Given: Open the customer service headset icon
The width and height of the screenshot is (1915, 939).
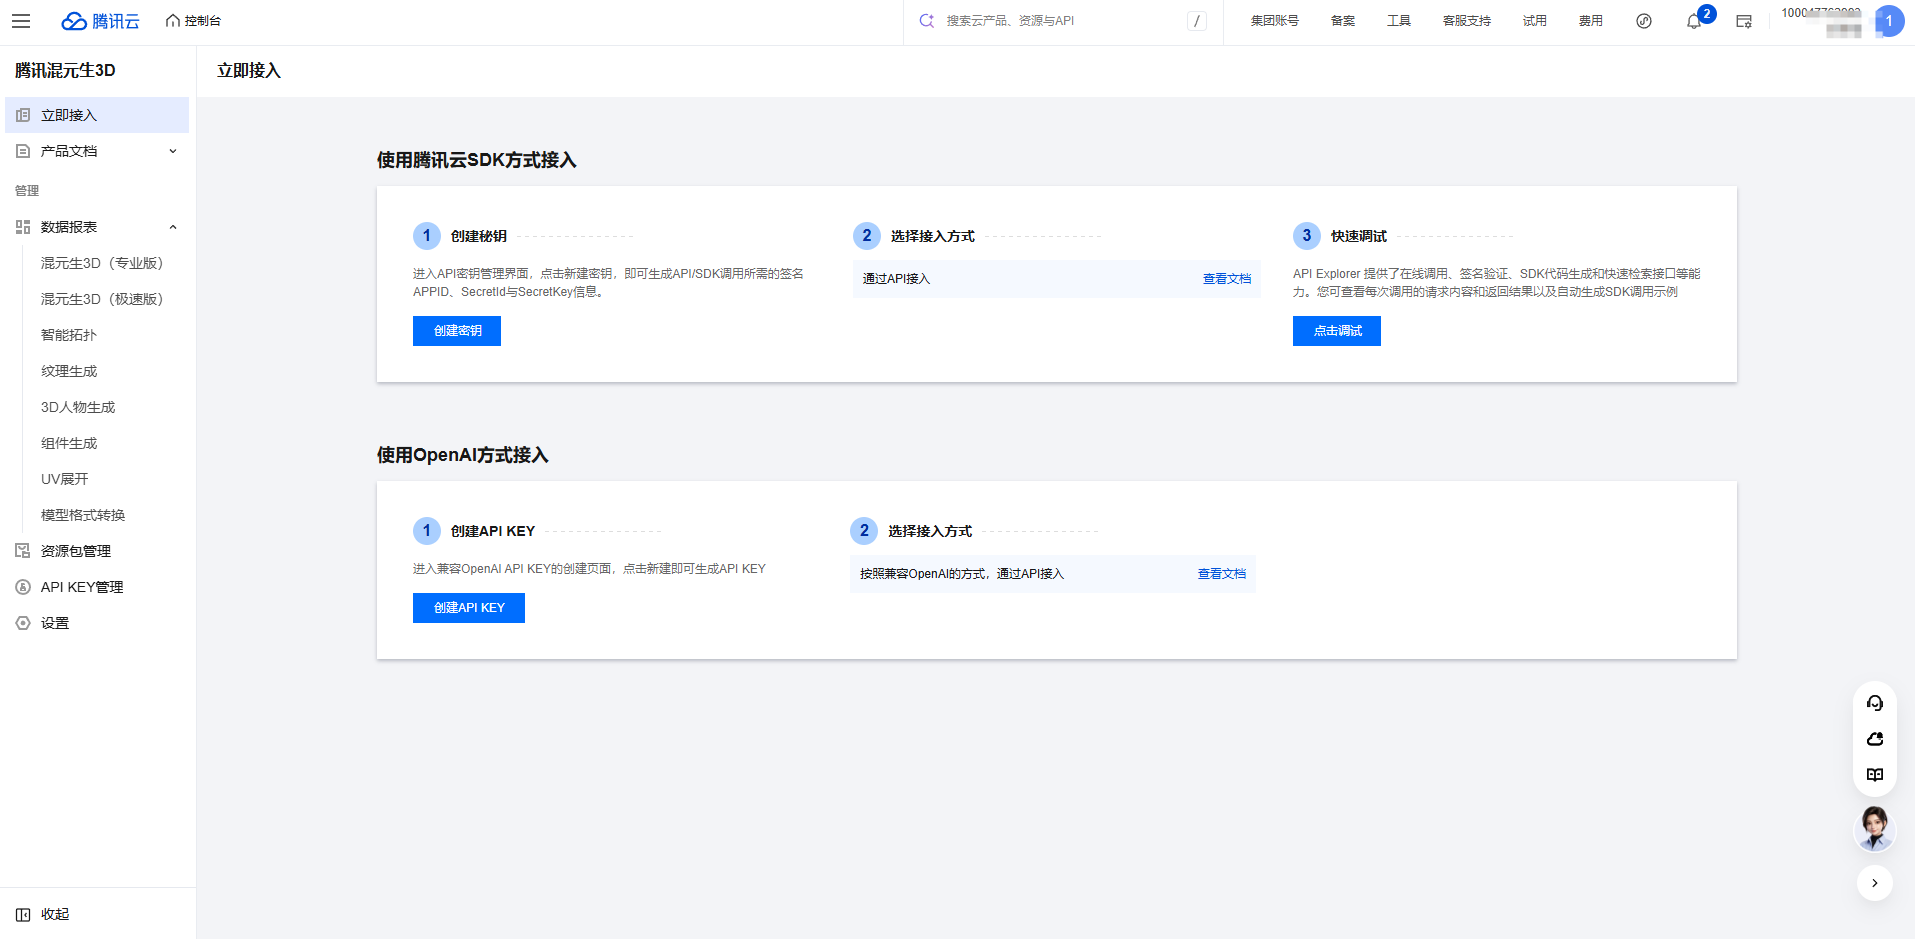Looking at the screenshot, I should [1875, 703].
